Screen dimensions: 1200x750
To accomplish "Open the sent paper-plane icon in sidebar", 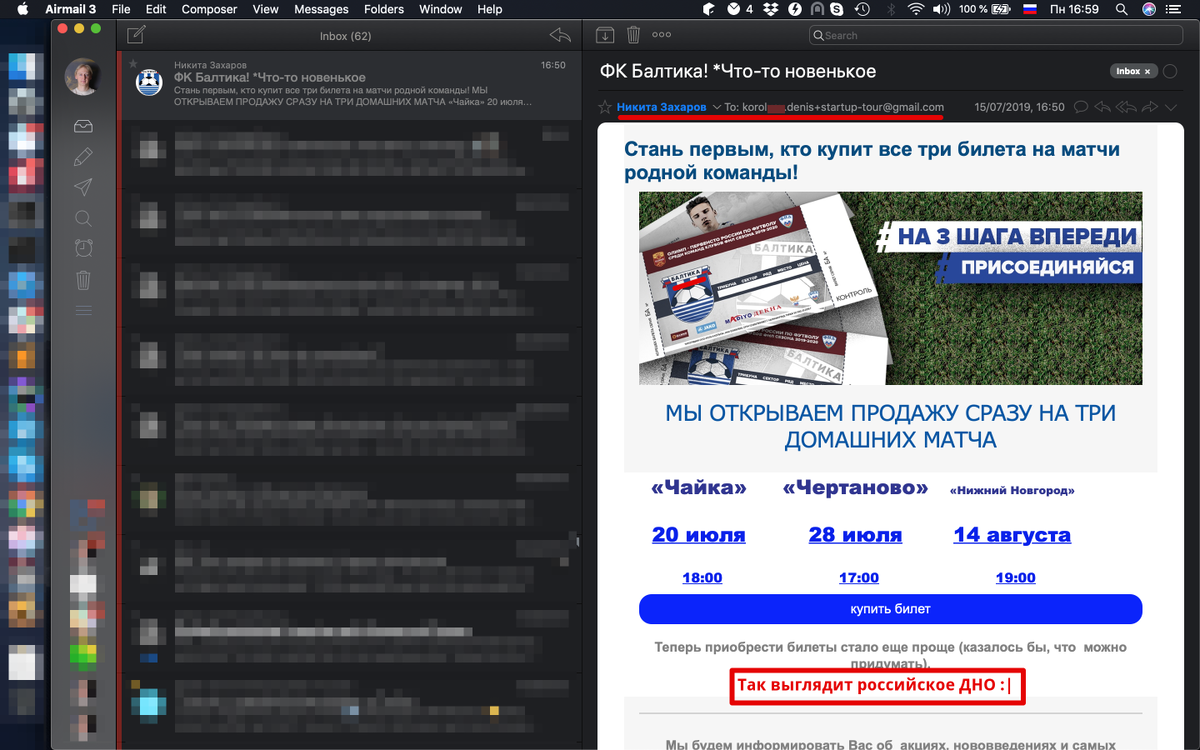I will pos(84,187).
